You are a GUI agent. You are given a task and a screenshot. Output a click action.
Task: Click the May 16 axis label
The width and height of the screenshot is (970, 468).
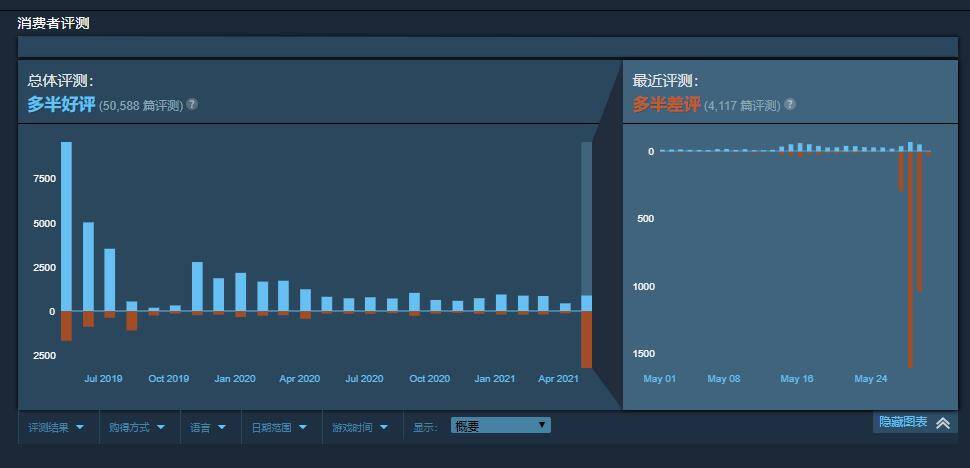[x=797, y=379]
